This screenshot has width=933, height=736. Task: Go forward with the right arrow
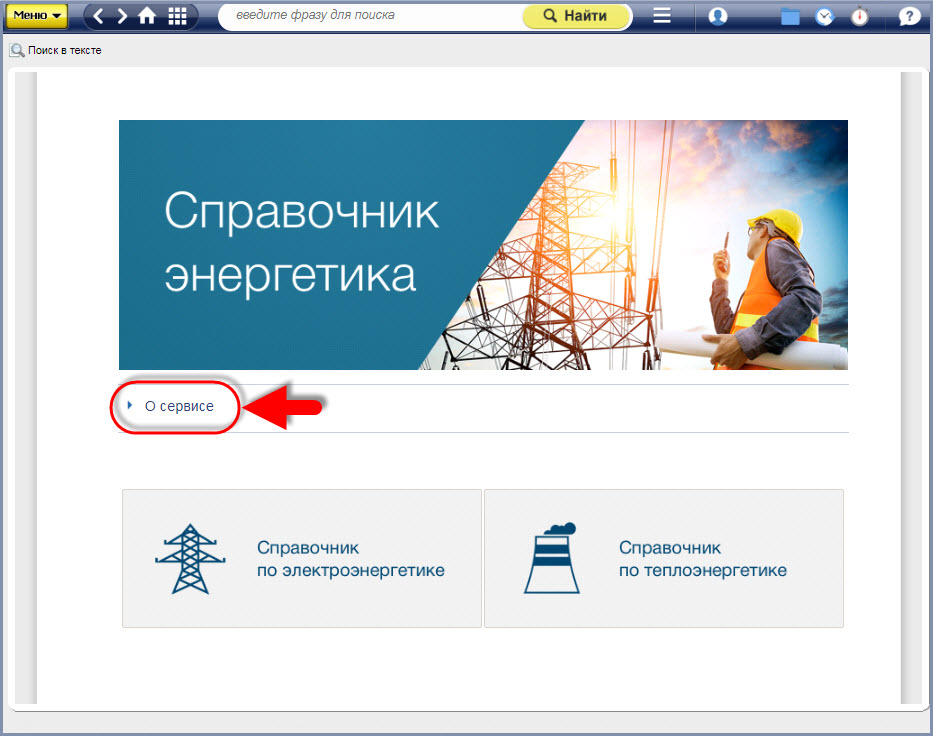point(122,16)
